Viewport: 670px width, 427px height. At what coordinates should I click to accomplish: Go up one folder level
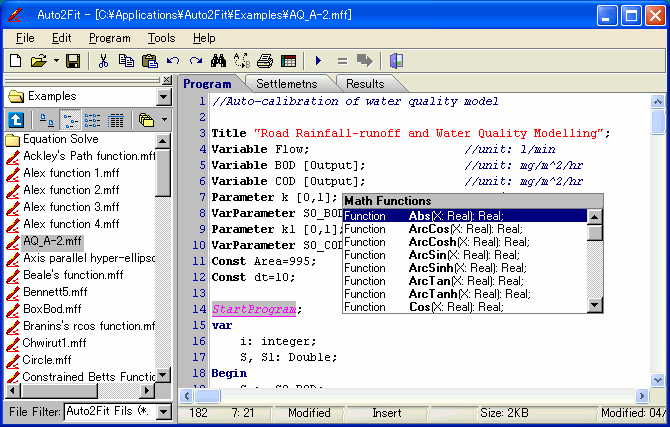tap(16, 121)
